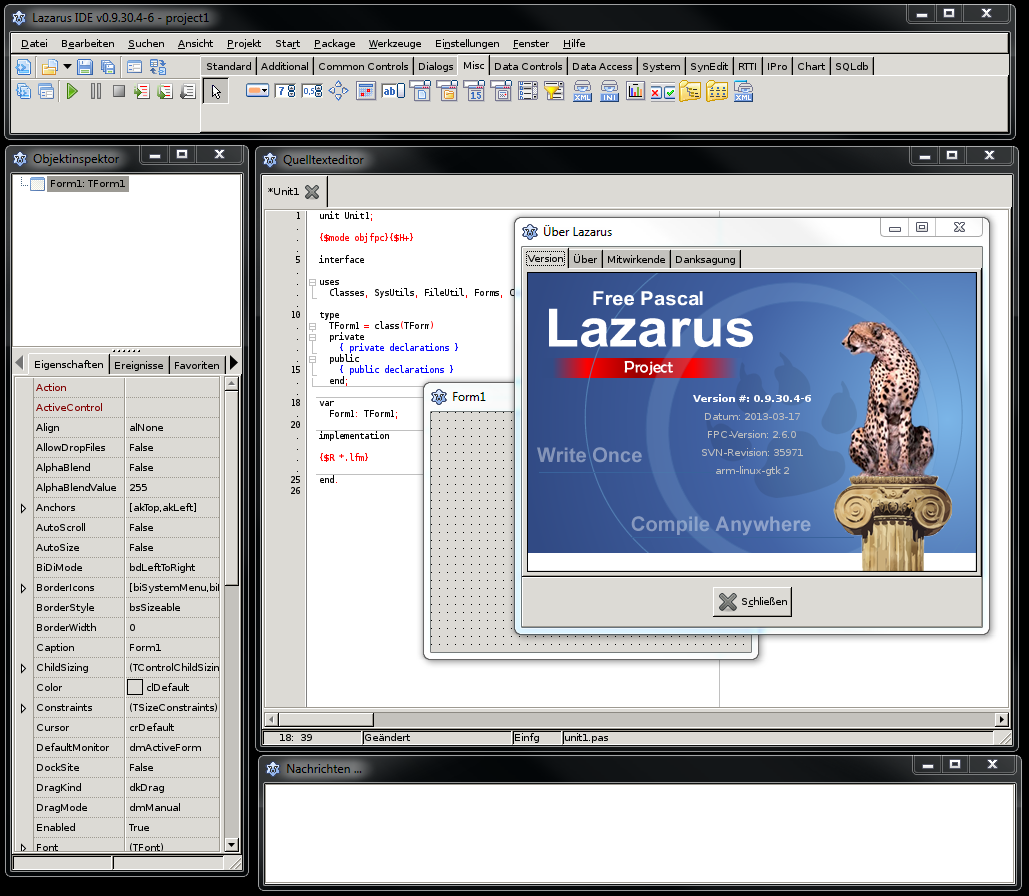Collapse the TForm1 class code fold
Screen dimensions: 1029x896
(312, 326)
